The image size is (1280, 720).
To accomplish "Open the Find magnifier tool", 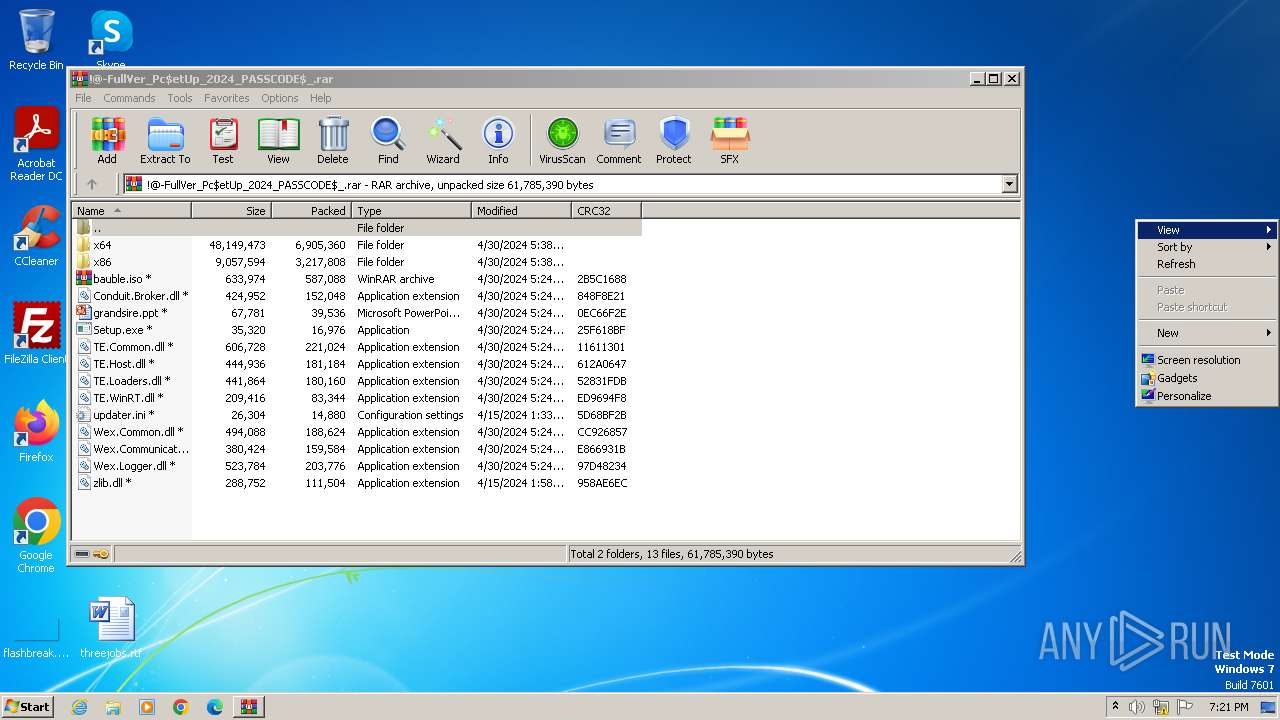I will [388, 140].
